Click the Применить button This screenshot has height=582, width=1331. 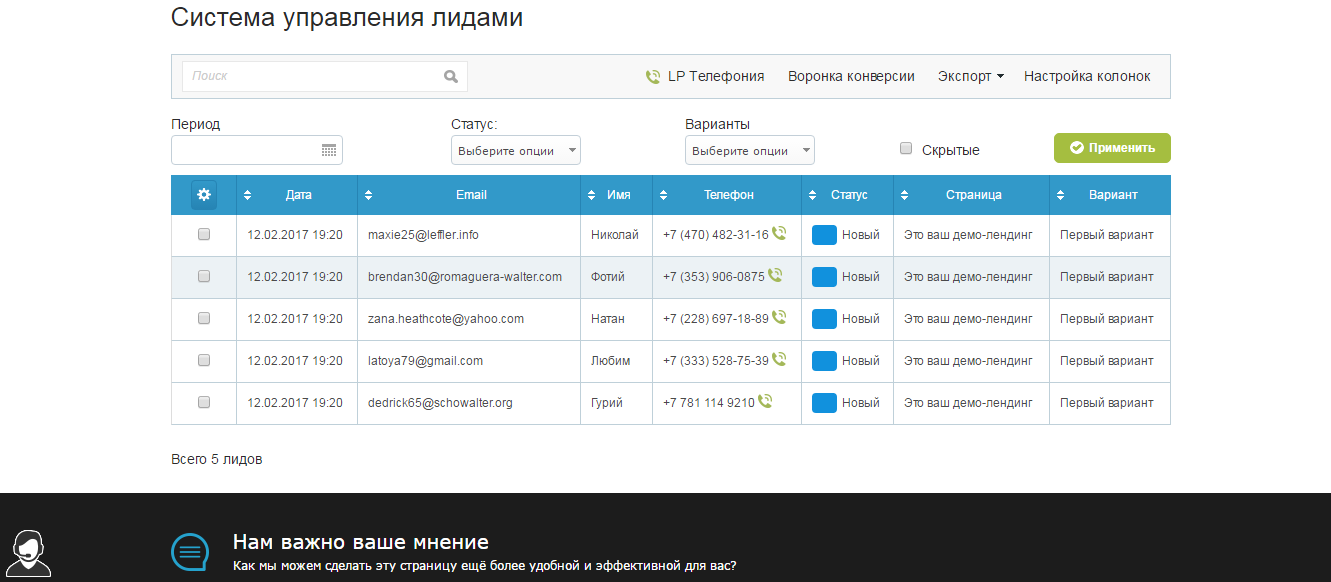[x=1111, y=147]
